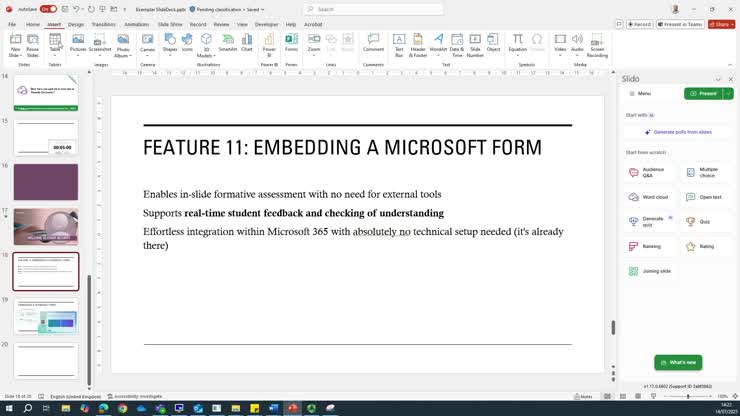Insert an Object

493,42
